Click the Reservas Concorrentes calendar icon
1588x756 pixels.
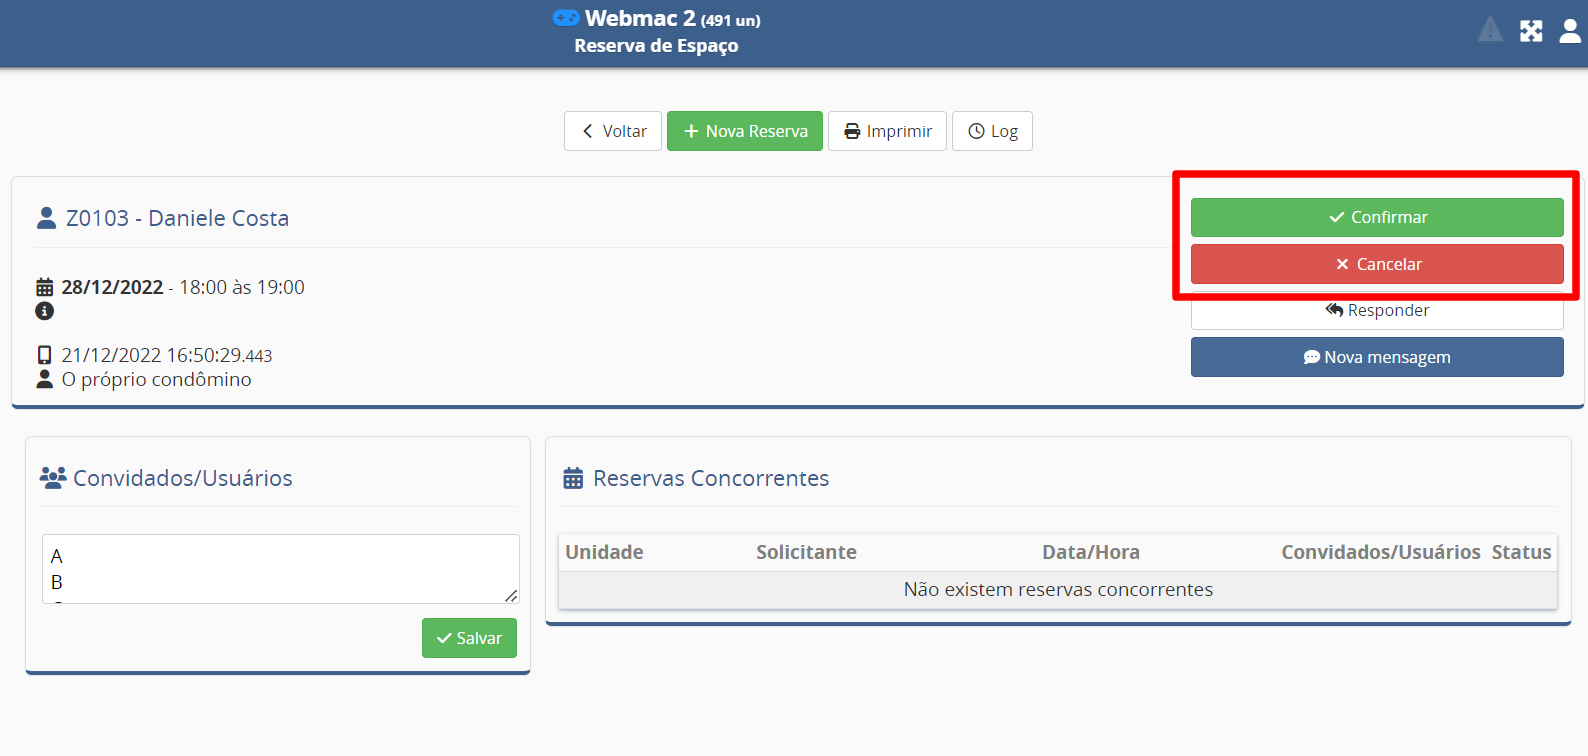(x=573, y=479)
